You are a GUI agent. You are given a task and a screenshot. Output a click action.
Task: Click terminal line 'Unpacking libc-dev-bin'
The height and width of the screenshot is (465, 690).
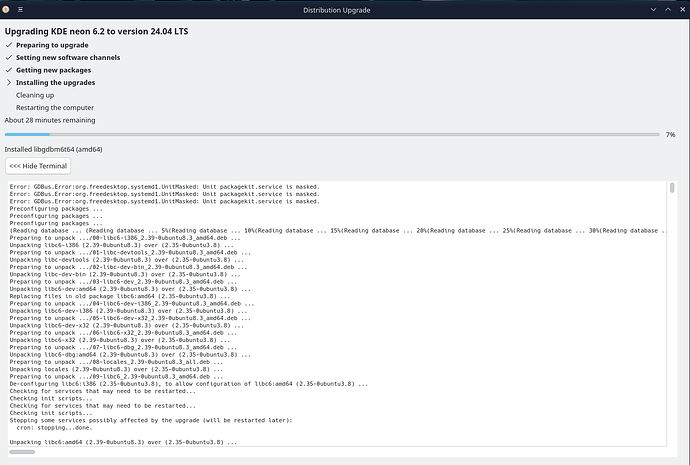click(125, 275)
